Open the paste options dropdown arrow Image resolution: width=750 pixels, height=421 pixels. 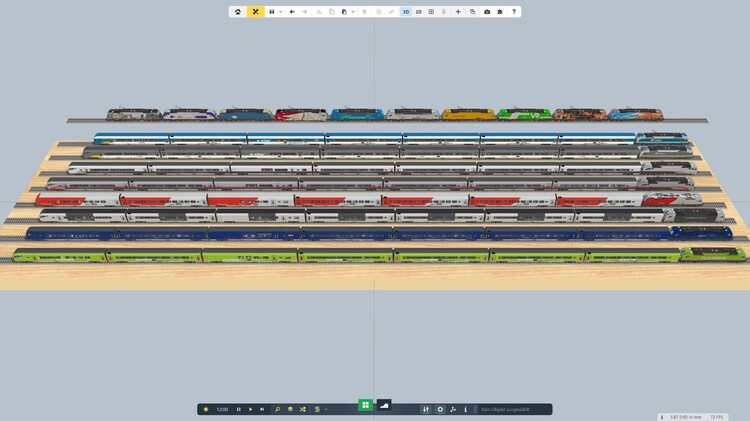pos(353,12)
